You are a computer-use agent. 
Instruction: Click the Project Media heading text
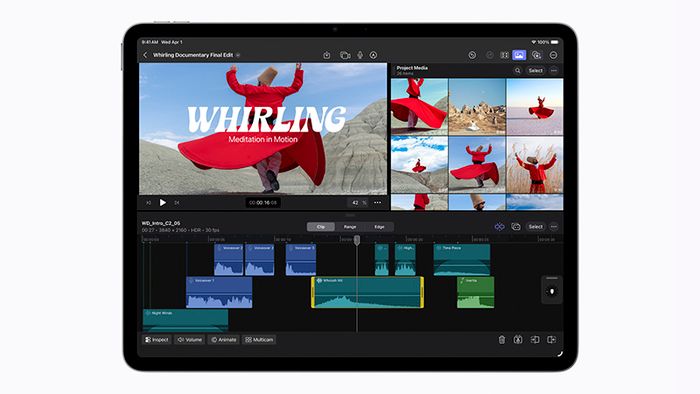pyautogui.click(x=412, y=68)
